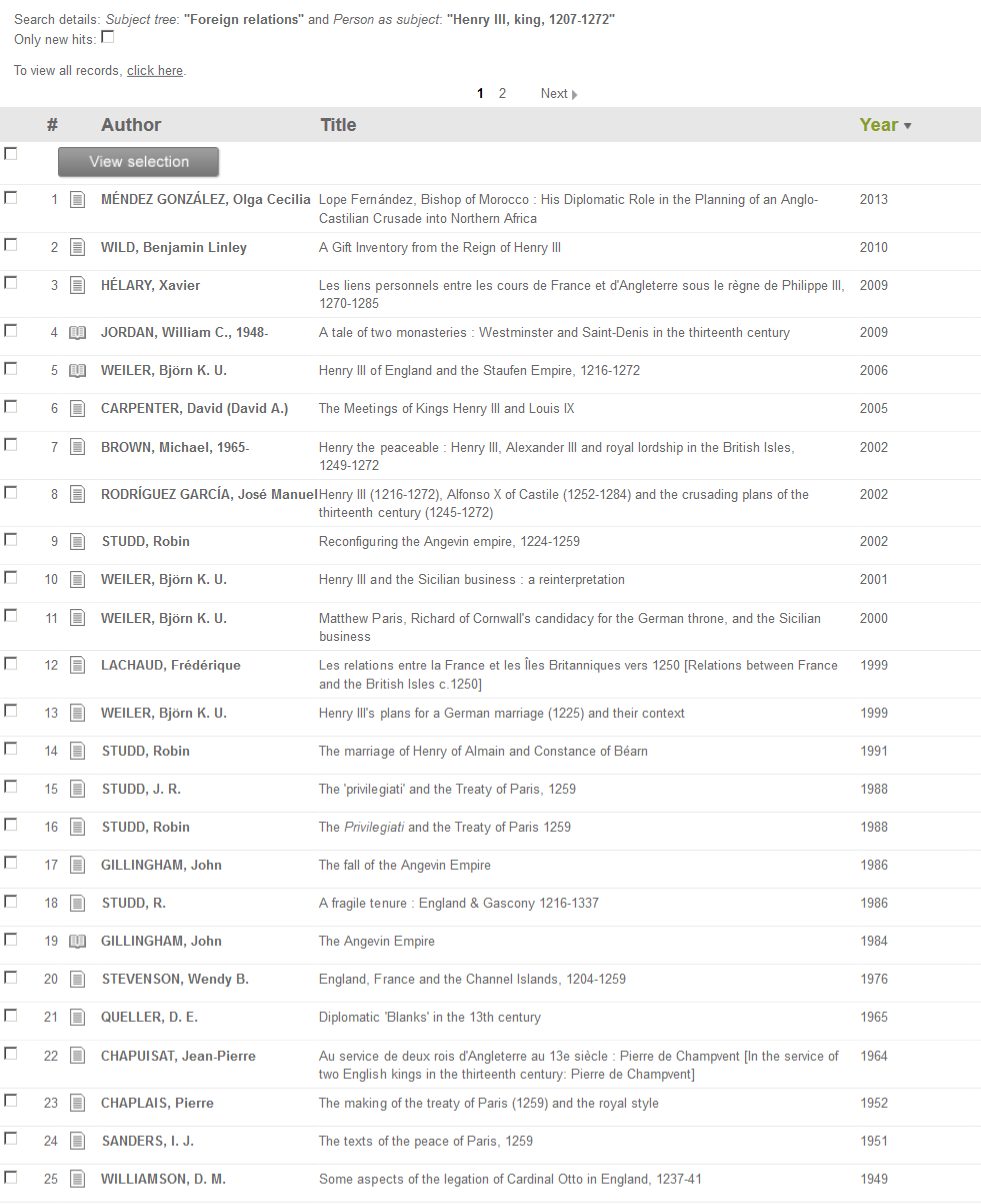Select checkbox for Chaplais record 23
This screenshot has width=981, height=1204.
pos(11,1101)
